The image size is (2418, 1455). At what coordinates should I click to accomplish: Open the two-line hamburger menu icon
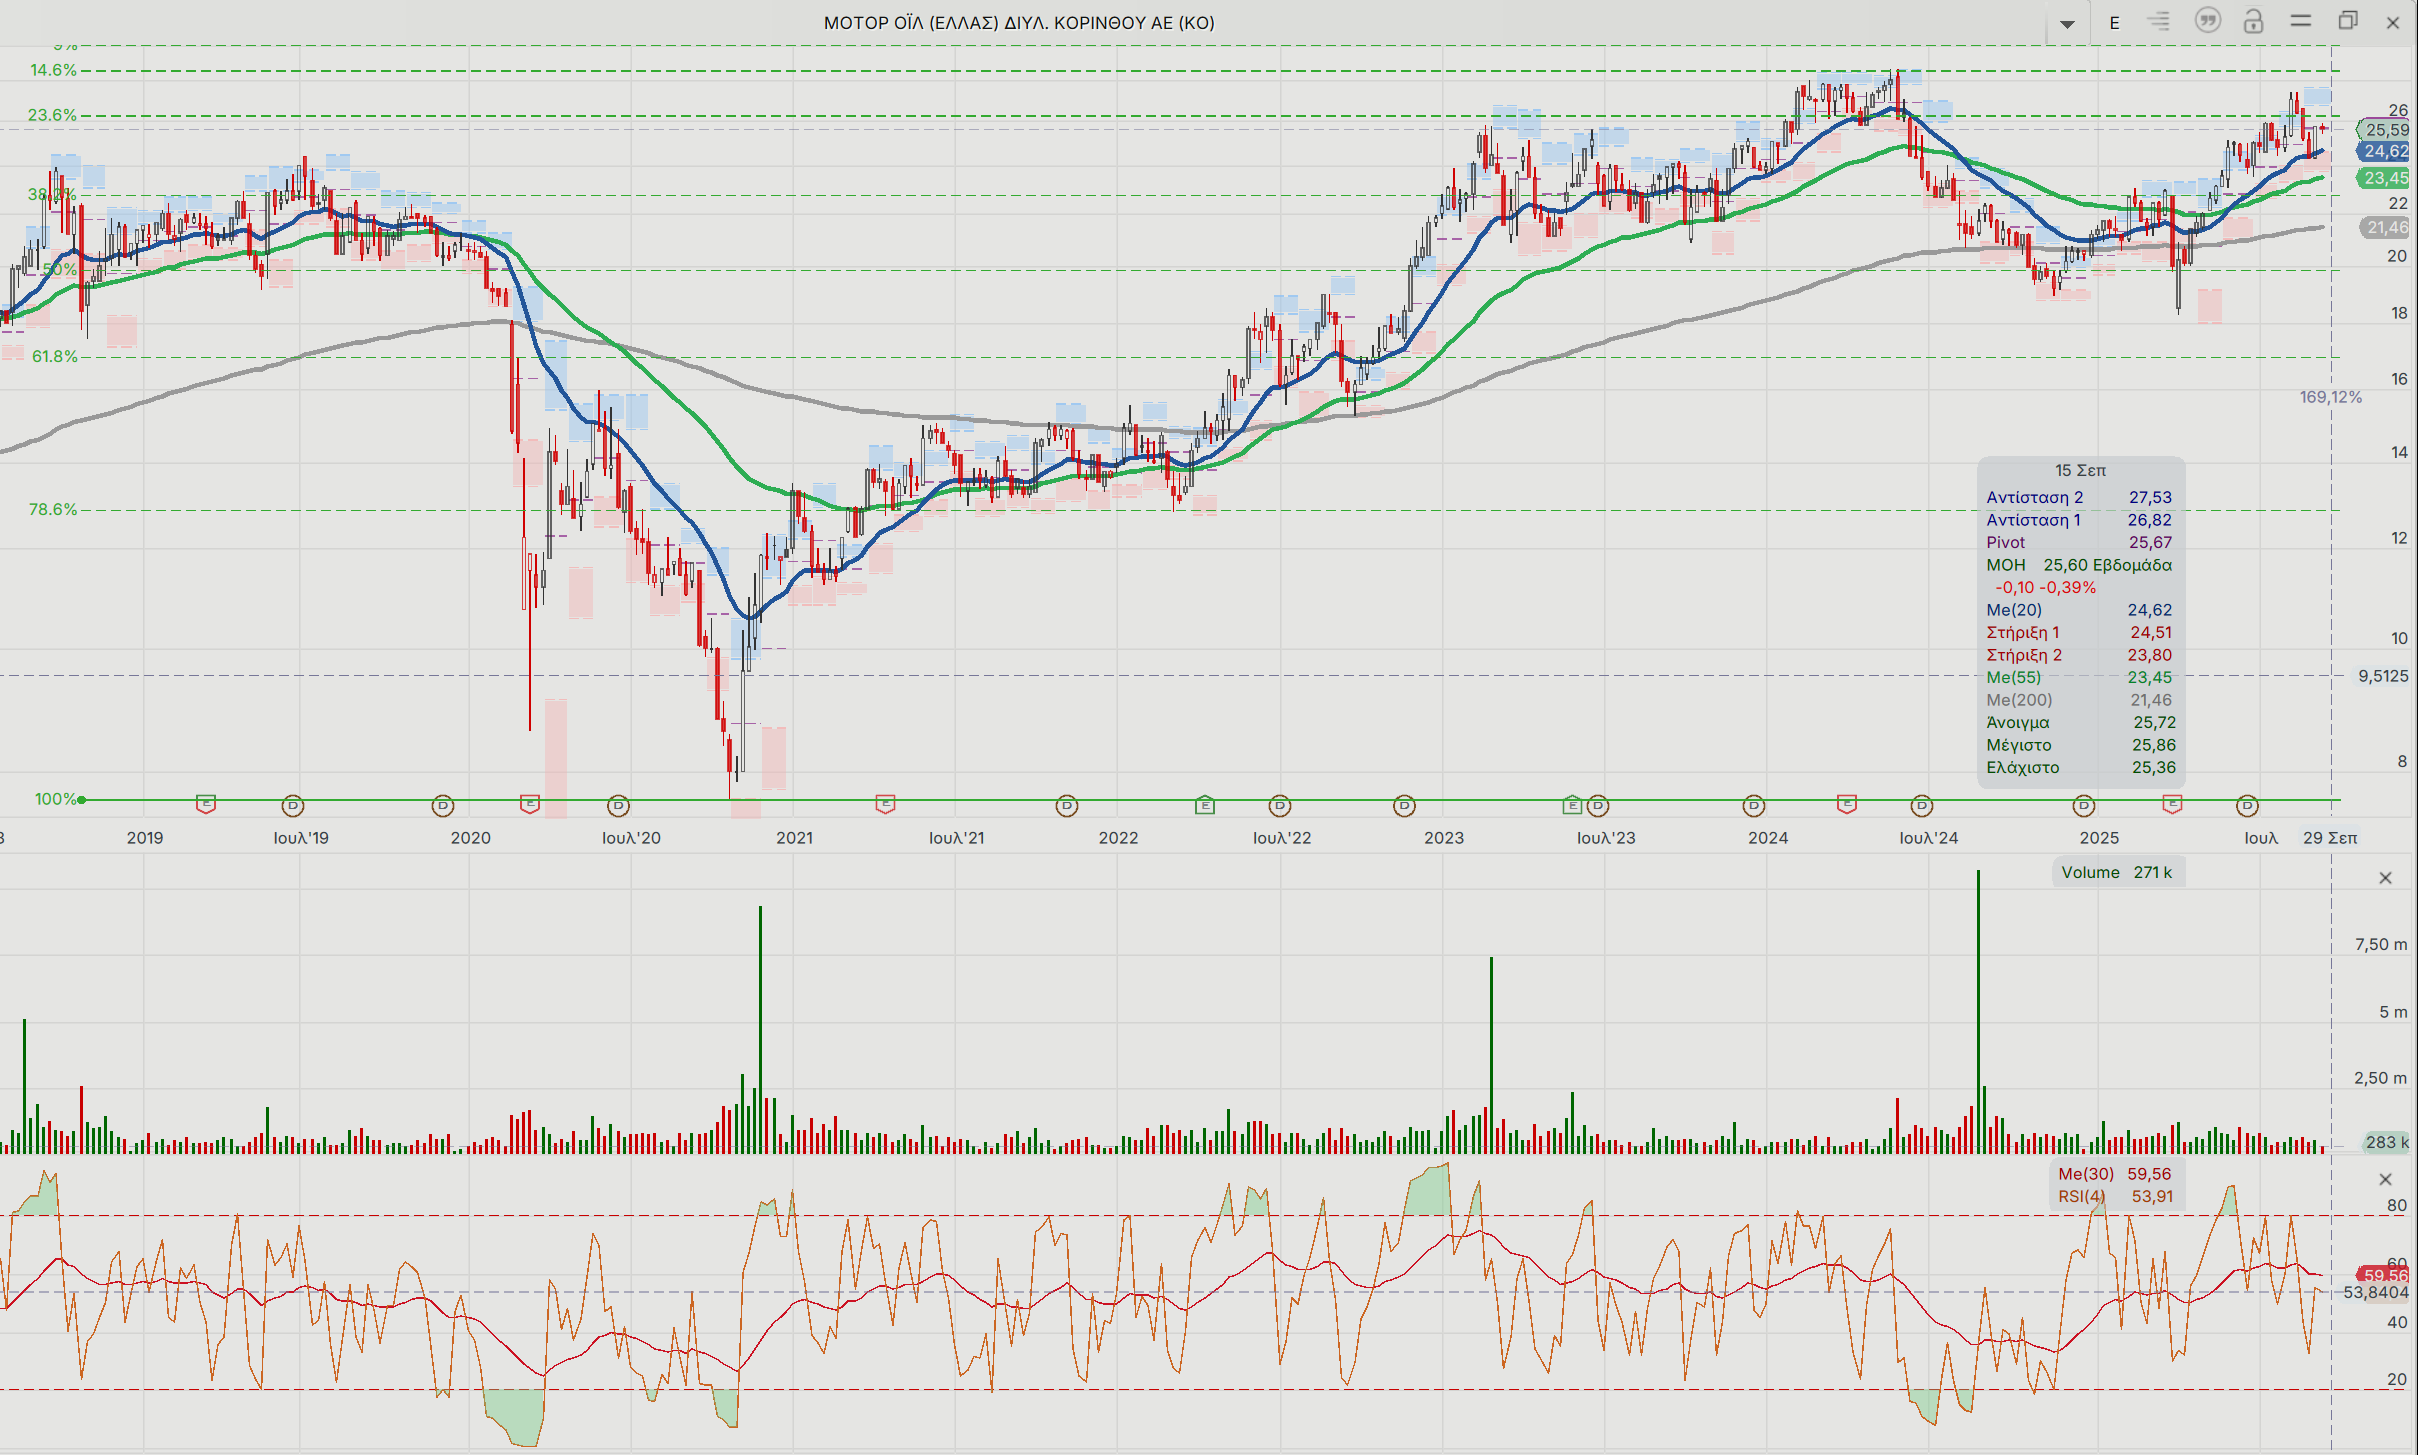[2301, 21]
